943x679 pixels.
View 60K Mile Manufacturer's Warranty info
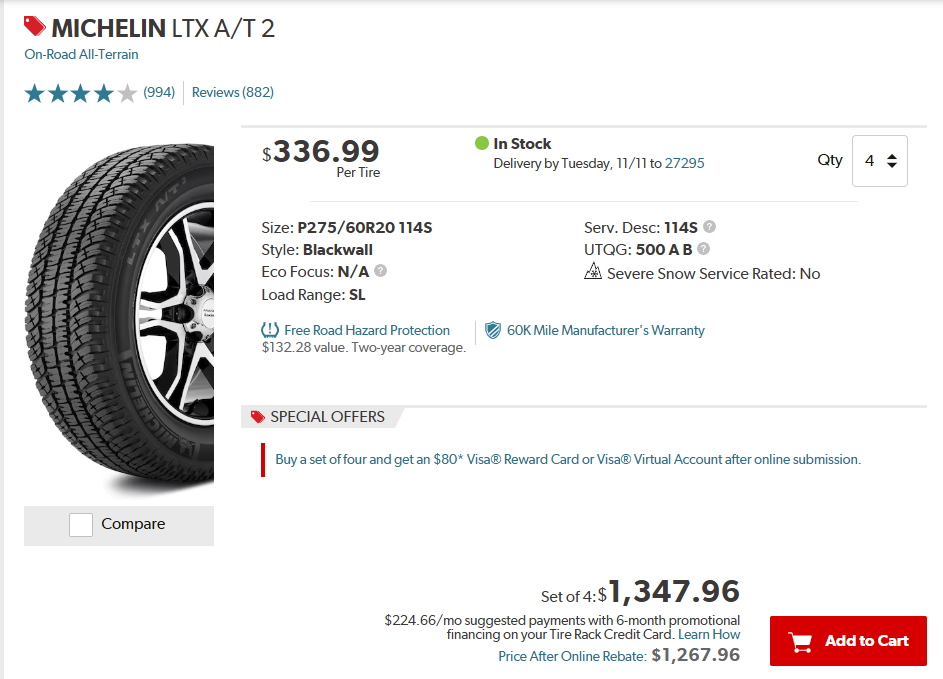click(606, 330)
